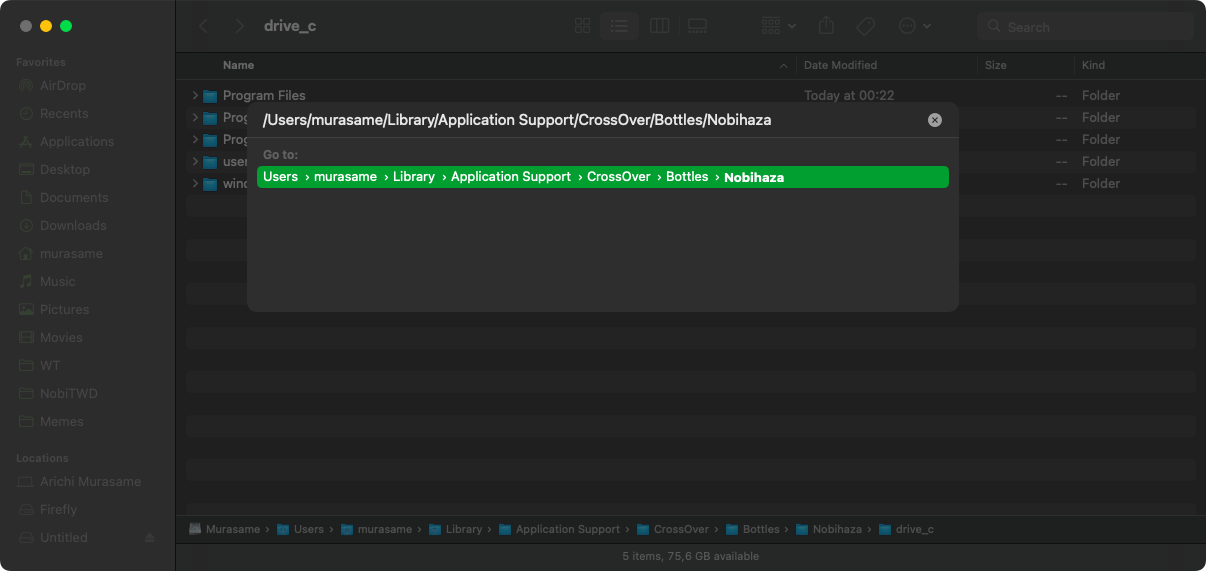Viewport: 1206px width, 571px height.
Task: Click CrossOver in the bottom path bar
Action: [680, 529]
